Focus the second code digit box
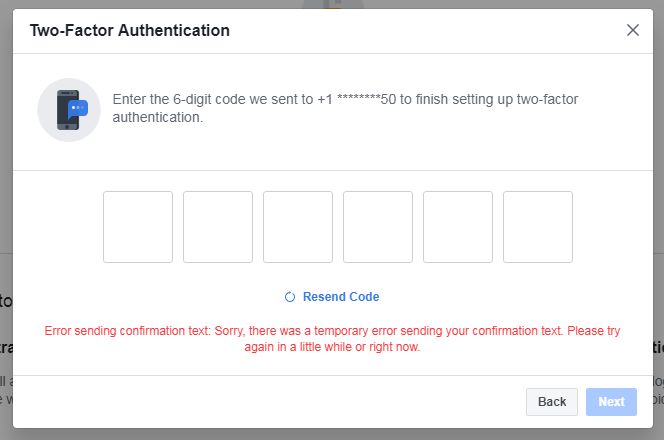Viewport: 664px width, 440px height. pyautogui.click(x=218, y=227)
